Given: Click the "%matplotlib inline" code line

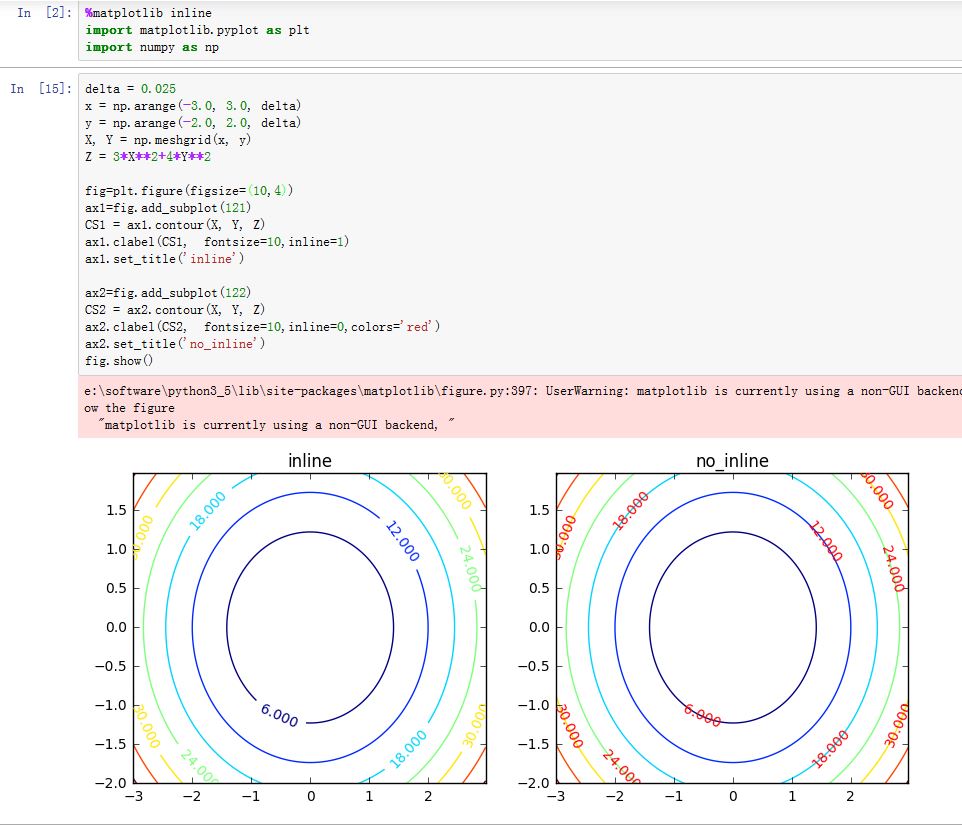Looking at the screenshot, I should point(148,13).
